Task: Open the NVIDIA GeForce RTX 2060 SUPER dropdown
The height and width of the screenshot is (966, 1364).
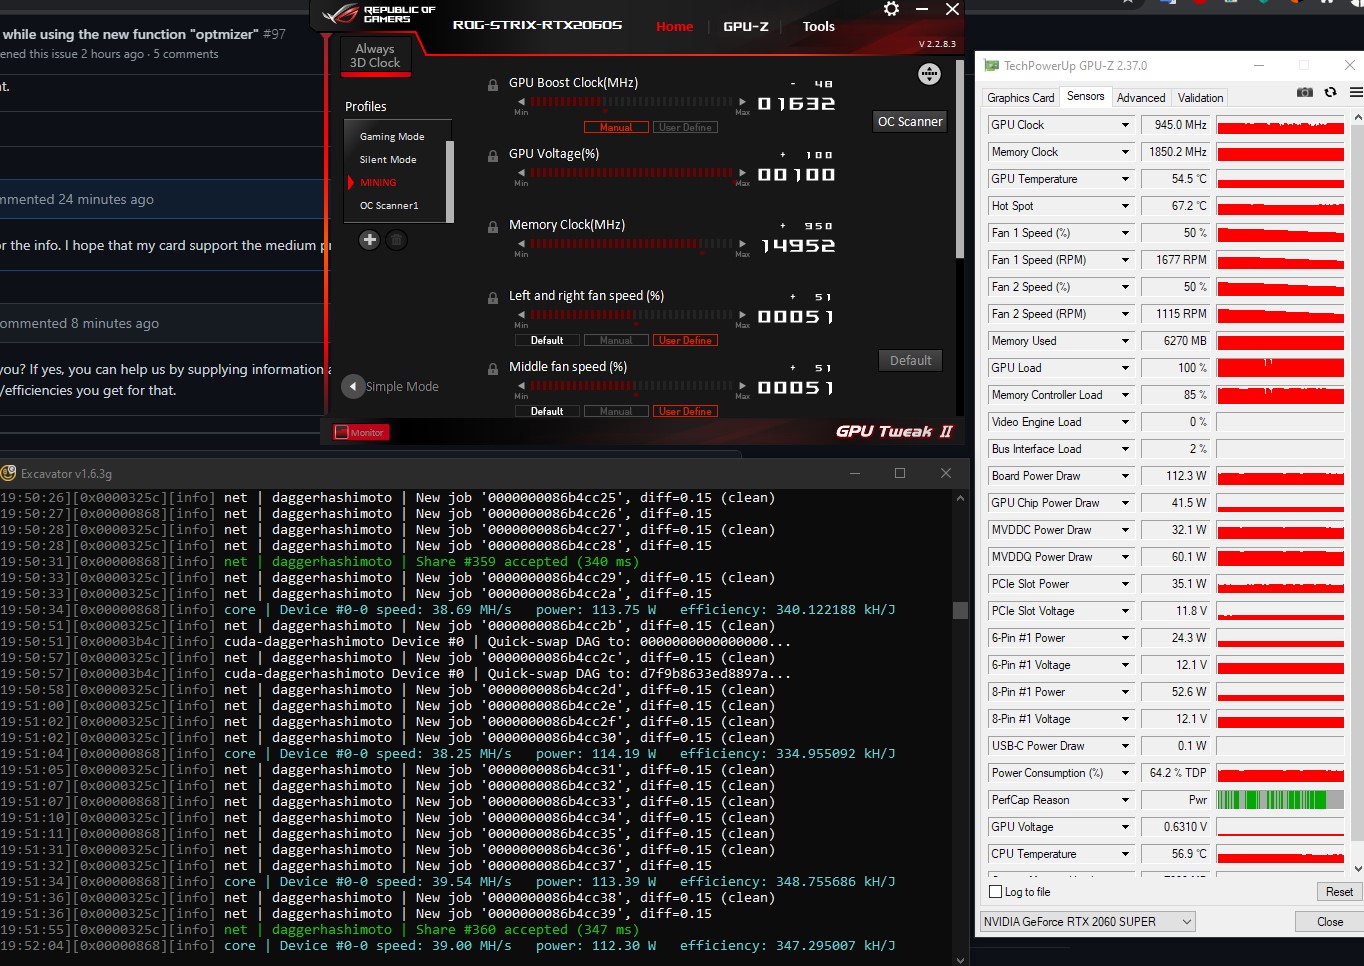Action: pyautogui.click(x=1087, y=921)
